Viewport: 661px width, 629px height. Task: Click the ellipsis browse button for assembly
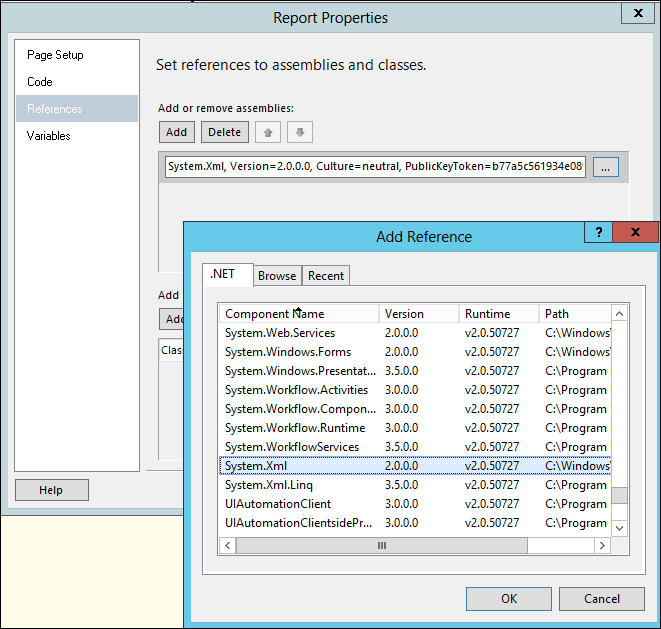pos(606,167)
